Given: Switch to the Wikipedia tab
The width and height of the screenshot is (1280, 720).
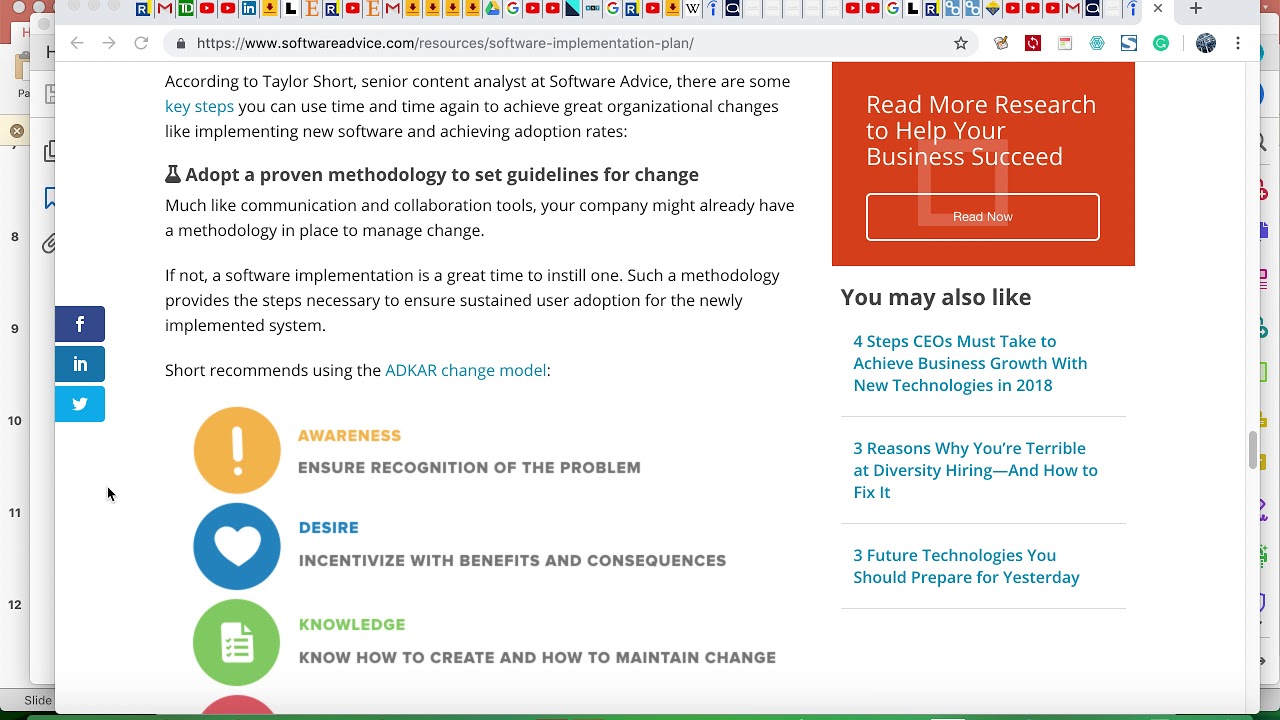Looking at the screenshot, I should pyautogui.click(x=692, y=9).
